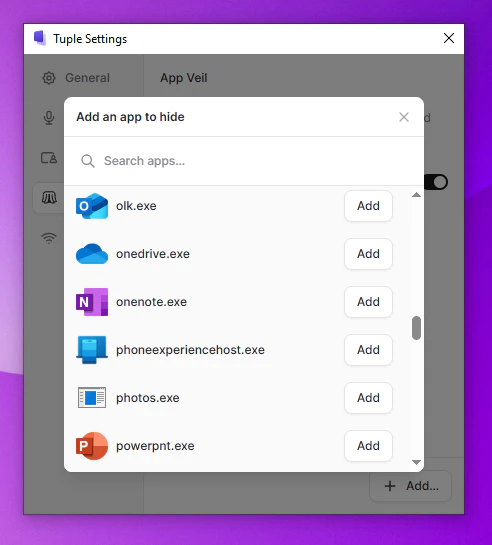The height and width of the screenshot is (545, 492).
Task: Add olk.exe to hidden apps
Action: pyautogui.click(x=368, y=206)
